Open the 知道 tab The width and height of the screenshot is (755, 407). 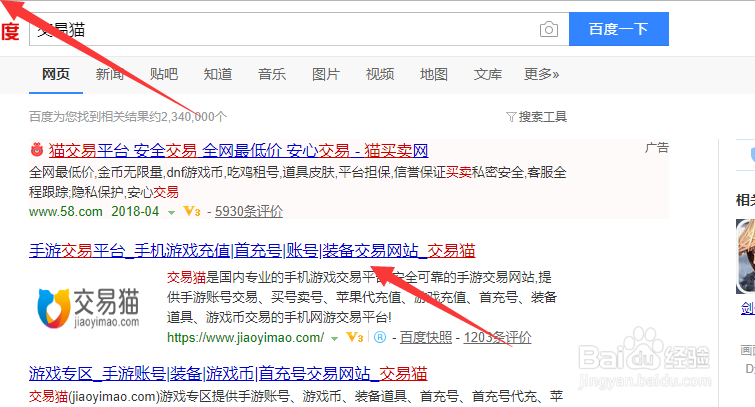pos(218,74)
